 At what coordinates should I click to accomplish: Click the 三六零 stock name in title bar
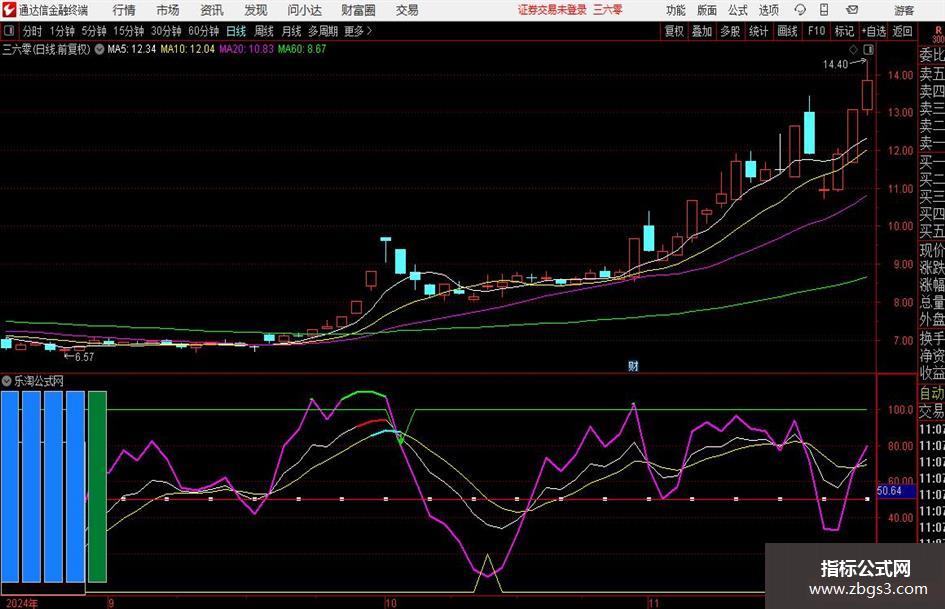click(x=608, y=10)
